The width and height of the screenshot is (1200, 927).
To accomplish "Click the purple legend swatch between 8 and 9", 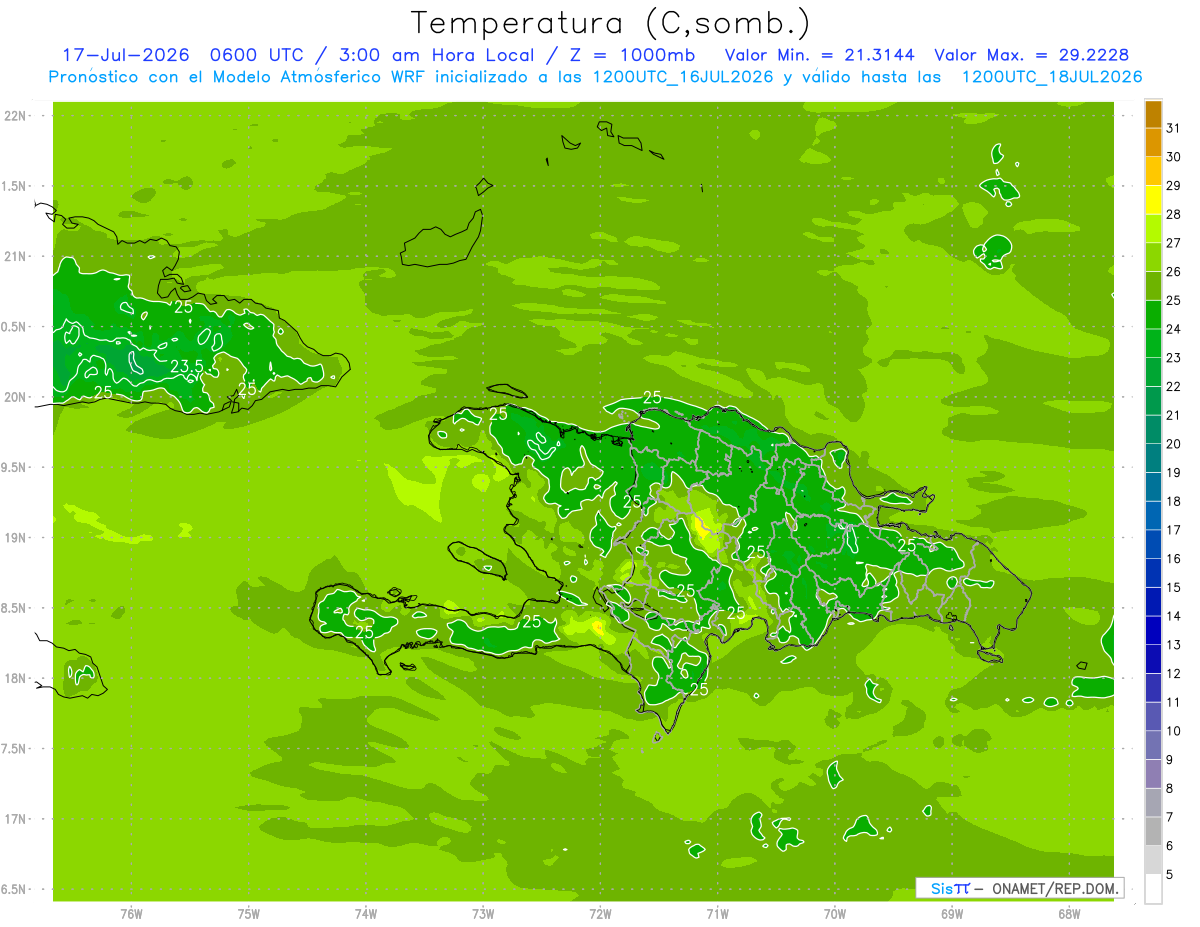I will 1153,774.
